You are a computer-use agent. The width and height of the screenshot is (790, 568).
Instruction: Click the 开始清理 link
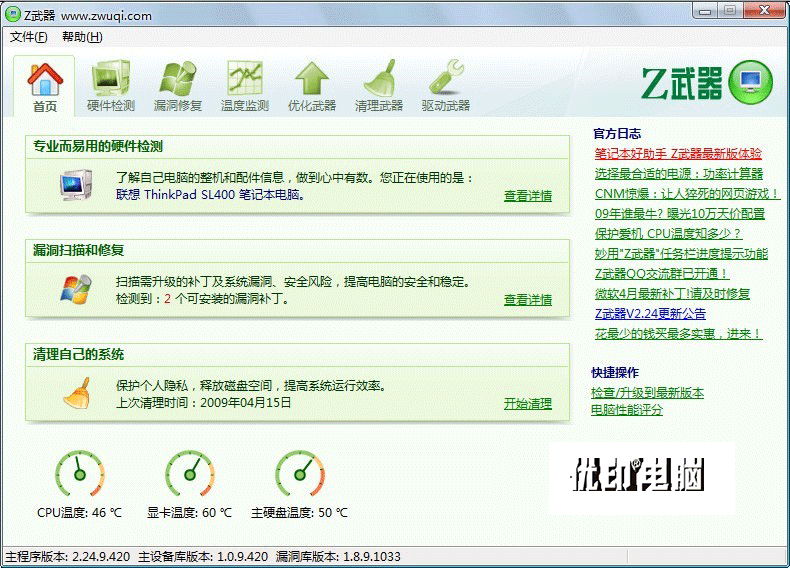click(528, 404)
